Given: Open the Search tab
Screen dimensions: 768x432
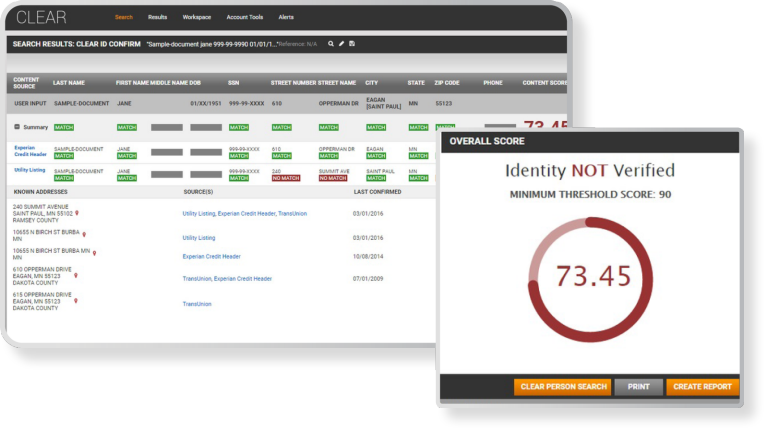Looking at the screenshot, I should (123, 17).
